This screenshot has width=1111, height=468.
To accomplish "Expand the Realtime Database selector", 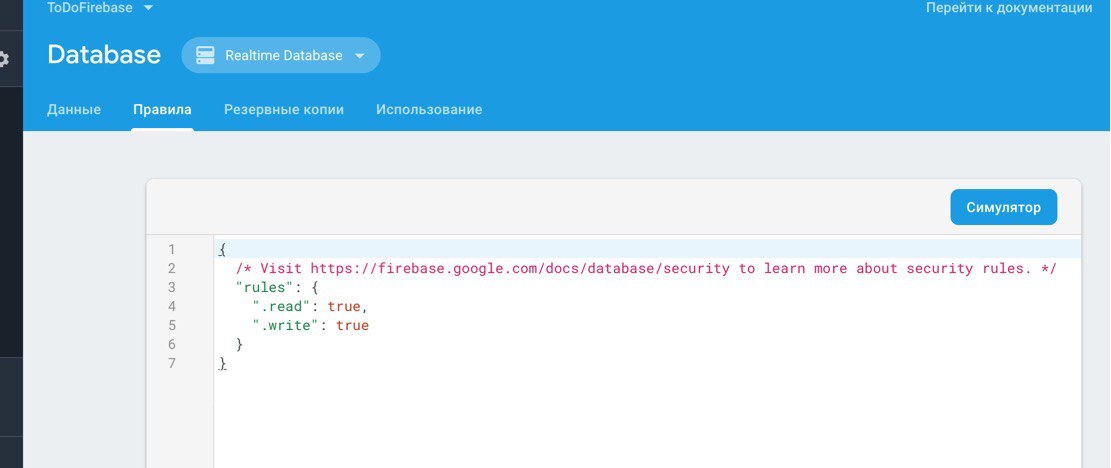I will click(281, 55).
